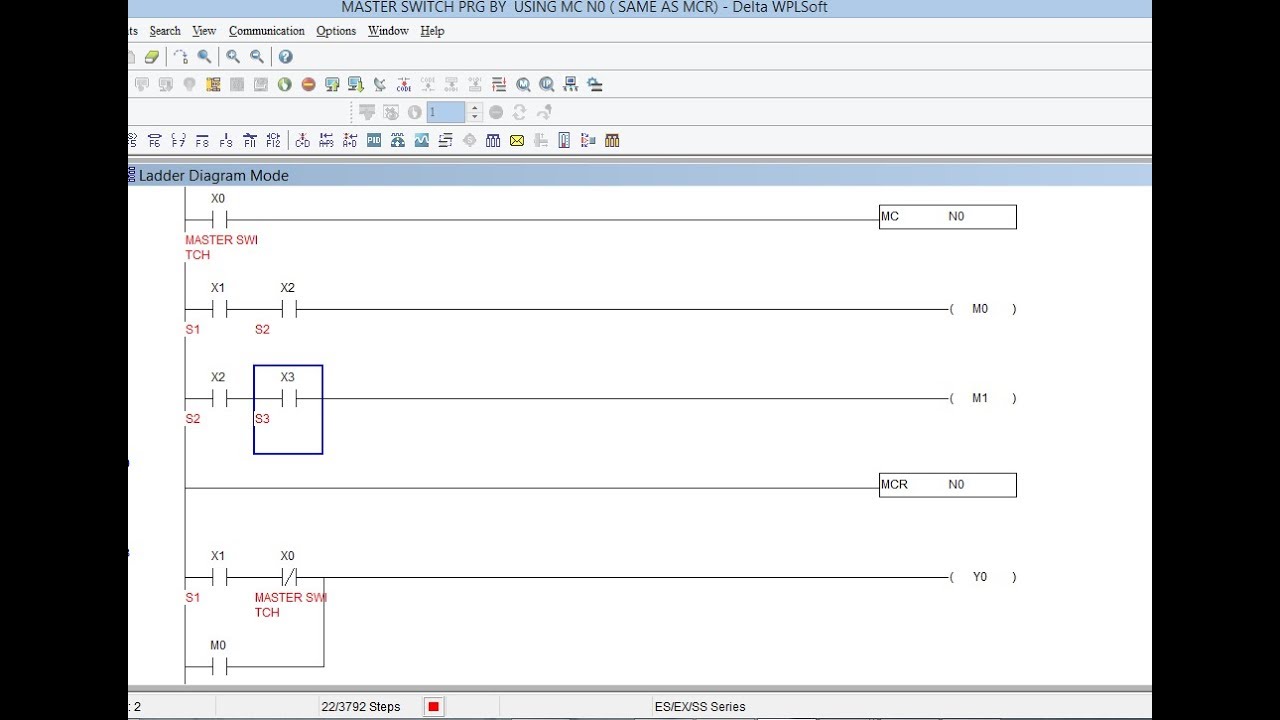Screen dimensions: 1280x720
Task: Insert application instruction with F7 icon
Action: click(178, 141)
